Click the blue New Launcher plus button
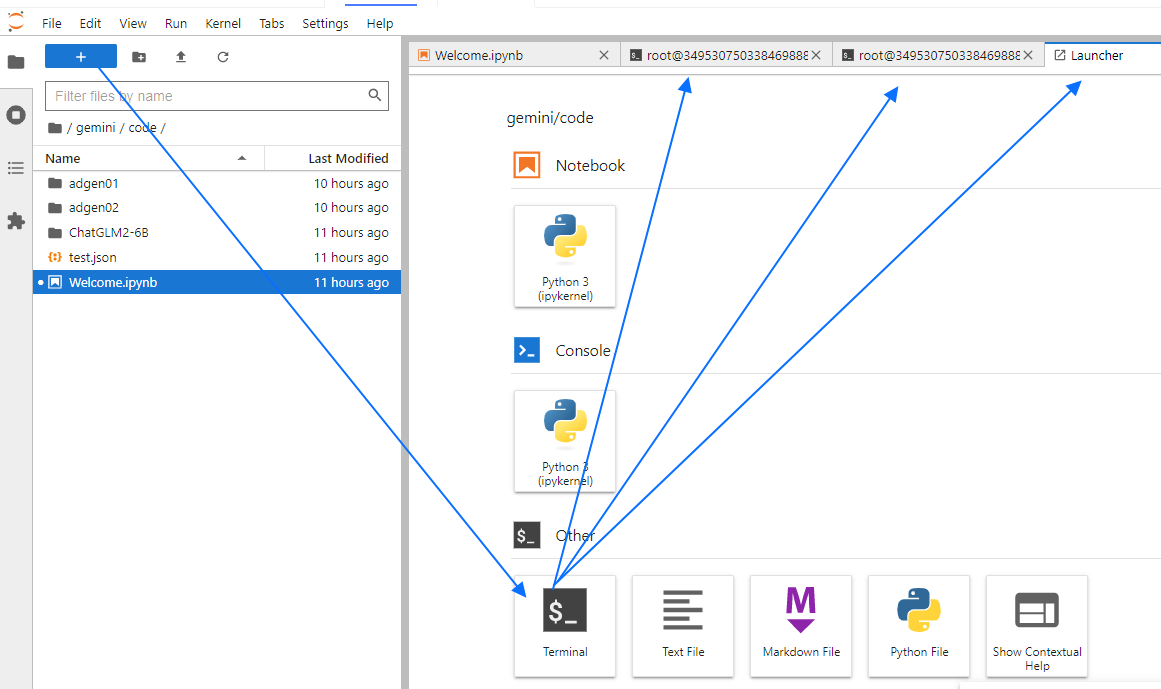Screen dimensions: 1161x689 [81, 57]
